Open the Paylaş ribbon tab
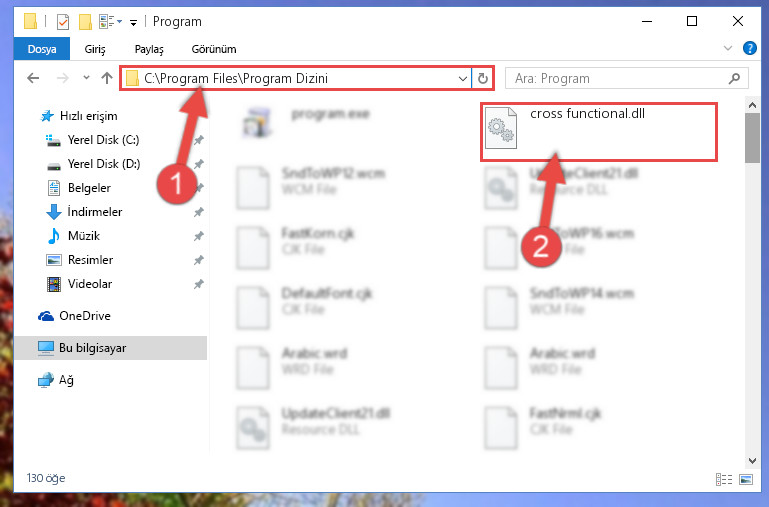The width and height of the screenshot is (769, 507). coord(149,49)
